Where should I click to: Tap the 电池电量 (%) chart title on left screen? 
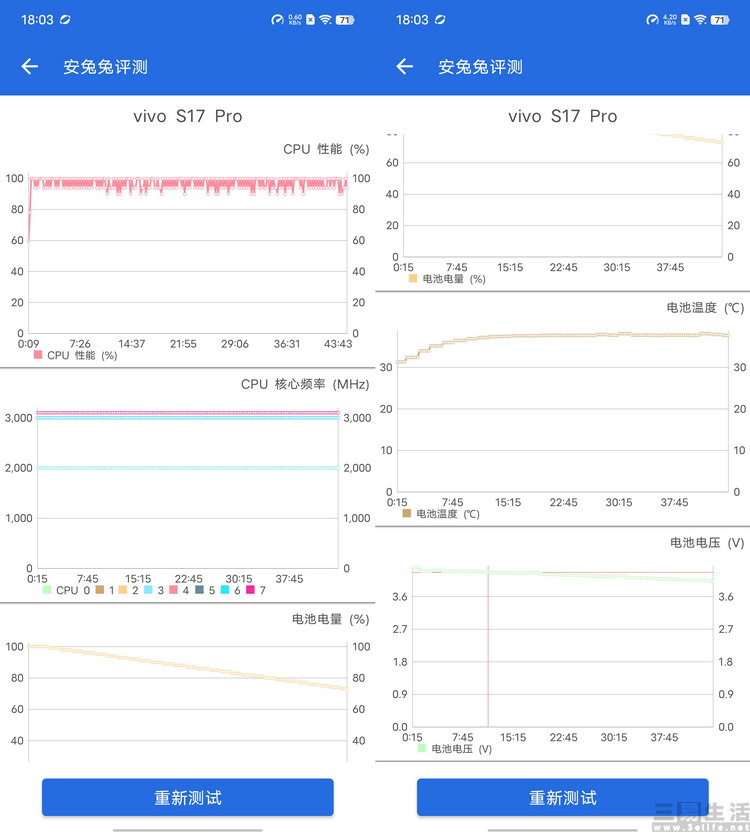(330, 619)
